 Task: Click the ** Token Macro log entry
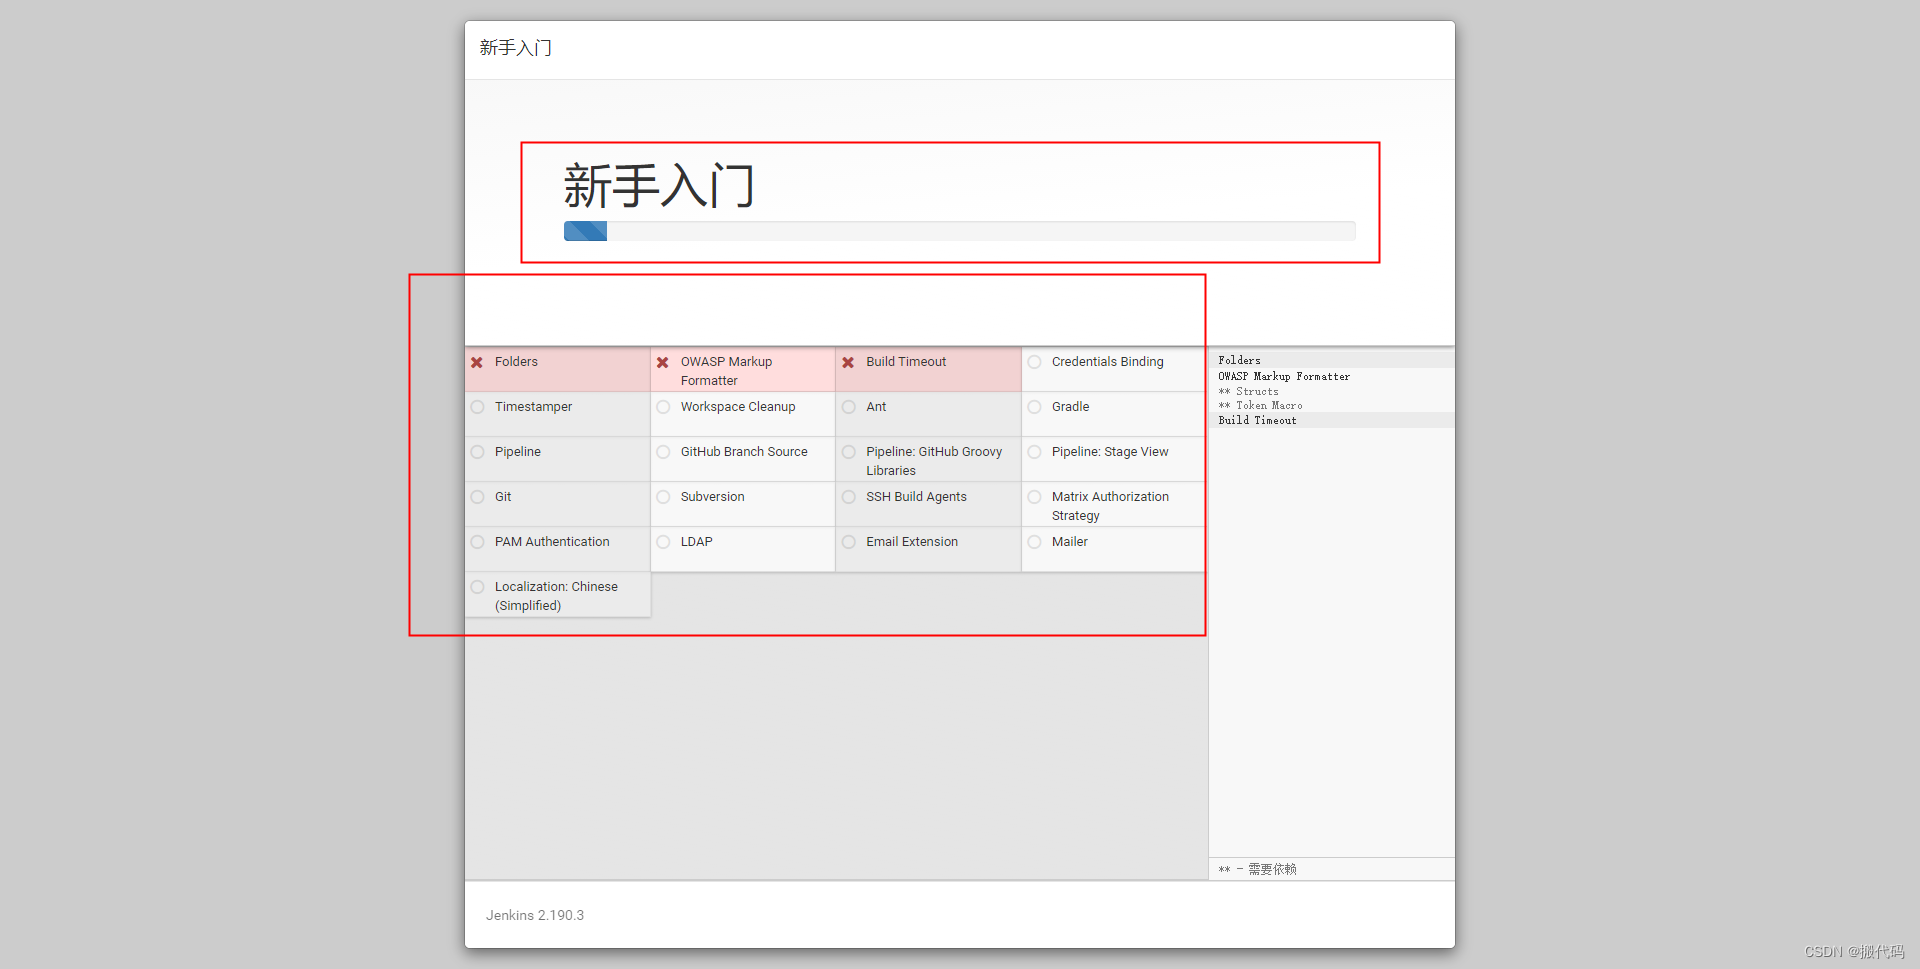[x=1260, y=406]
